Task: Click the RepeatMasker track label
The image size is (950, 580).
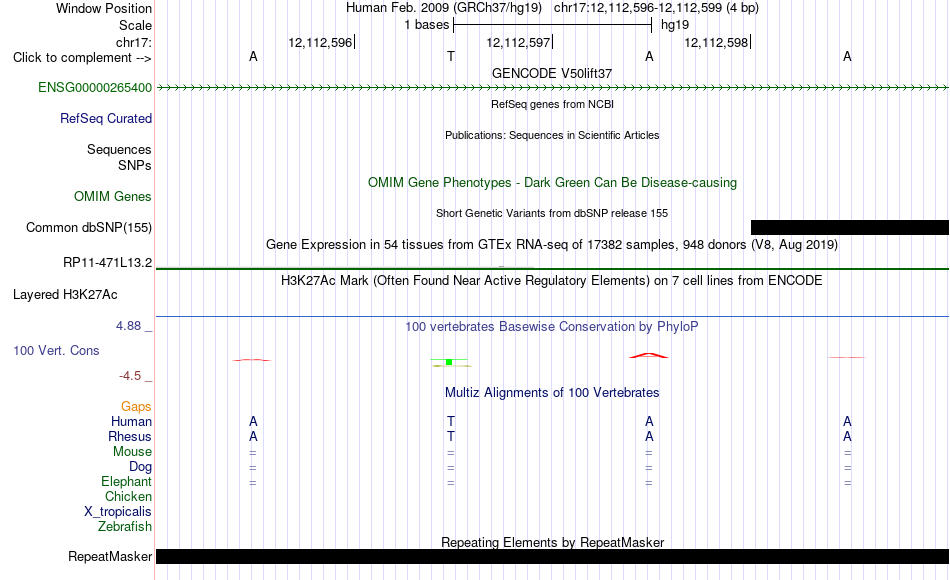Action: pos(110,556)
